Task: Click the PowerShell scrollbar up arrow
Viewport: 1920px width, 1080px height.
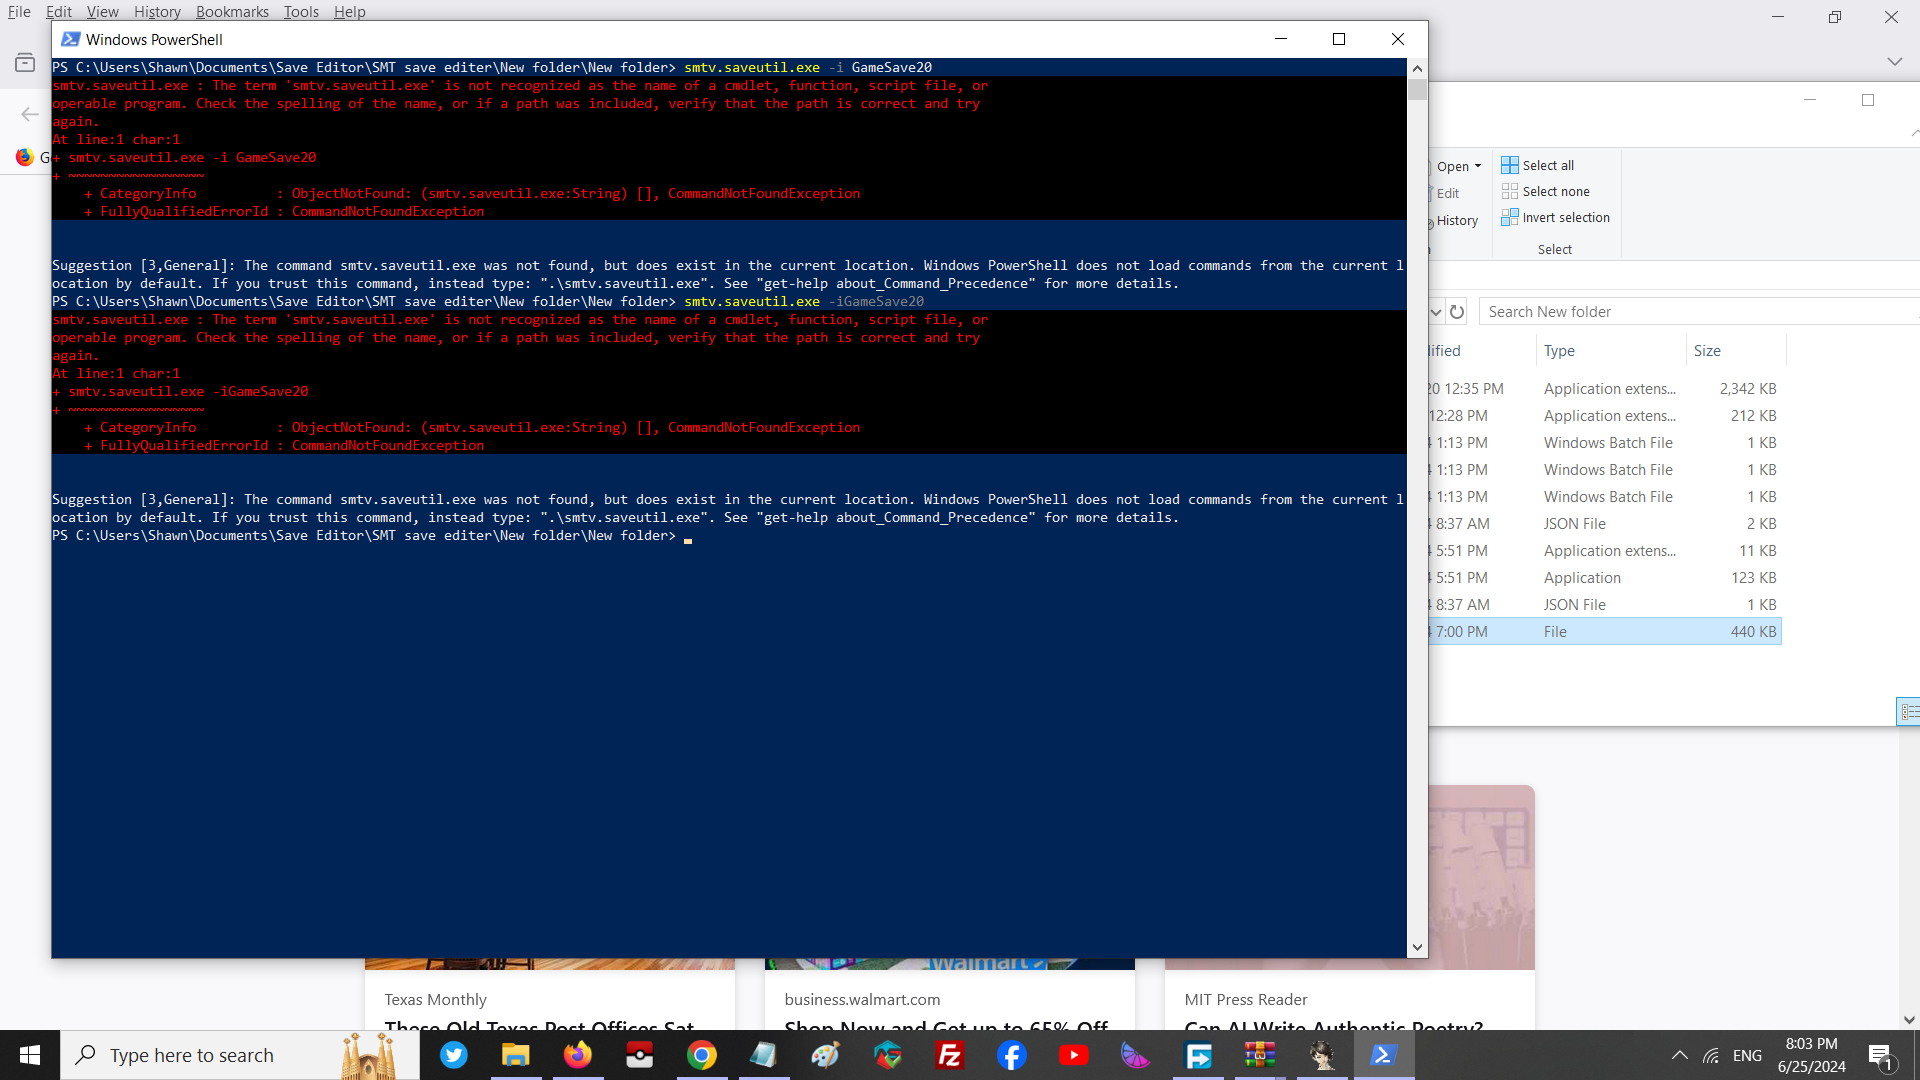Action: [x=1417, y=68]
